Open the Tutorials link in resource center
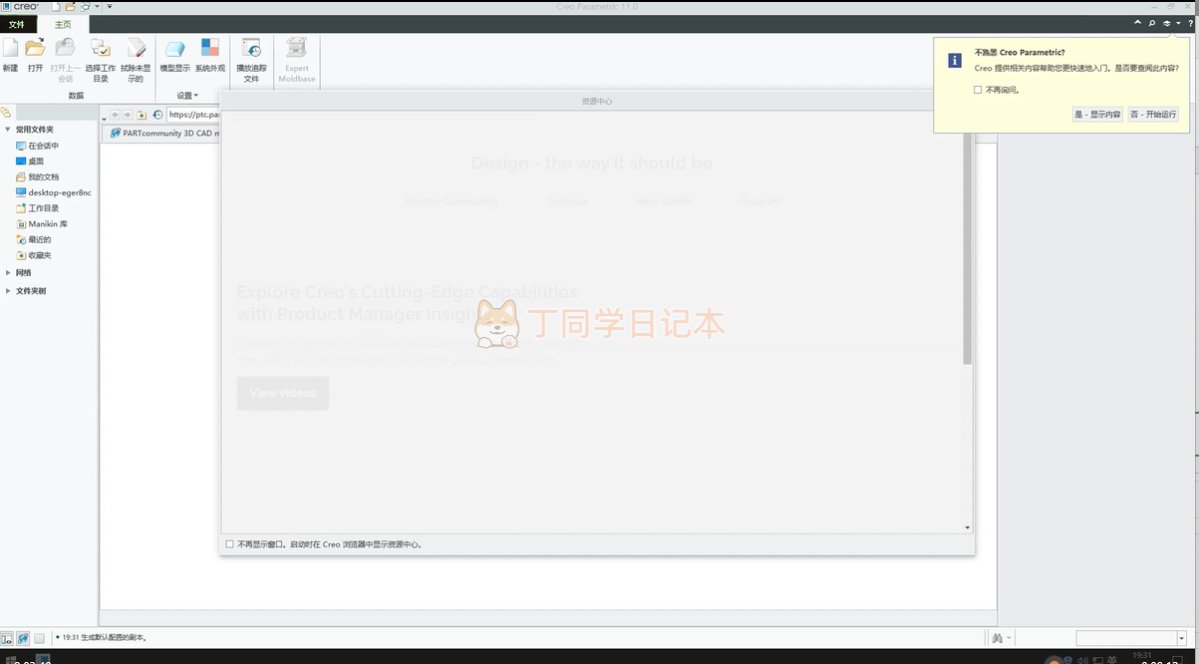Screen dimensions: 1199x664 [x=567, y=201]
